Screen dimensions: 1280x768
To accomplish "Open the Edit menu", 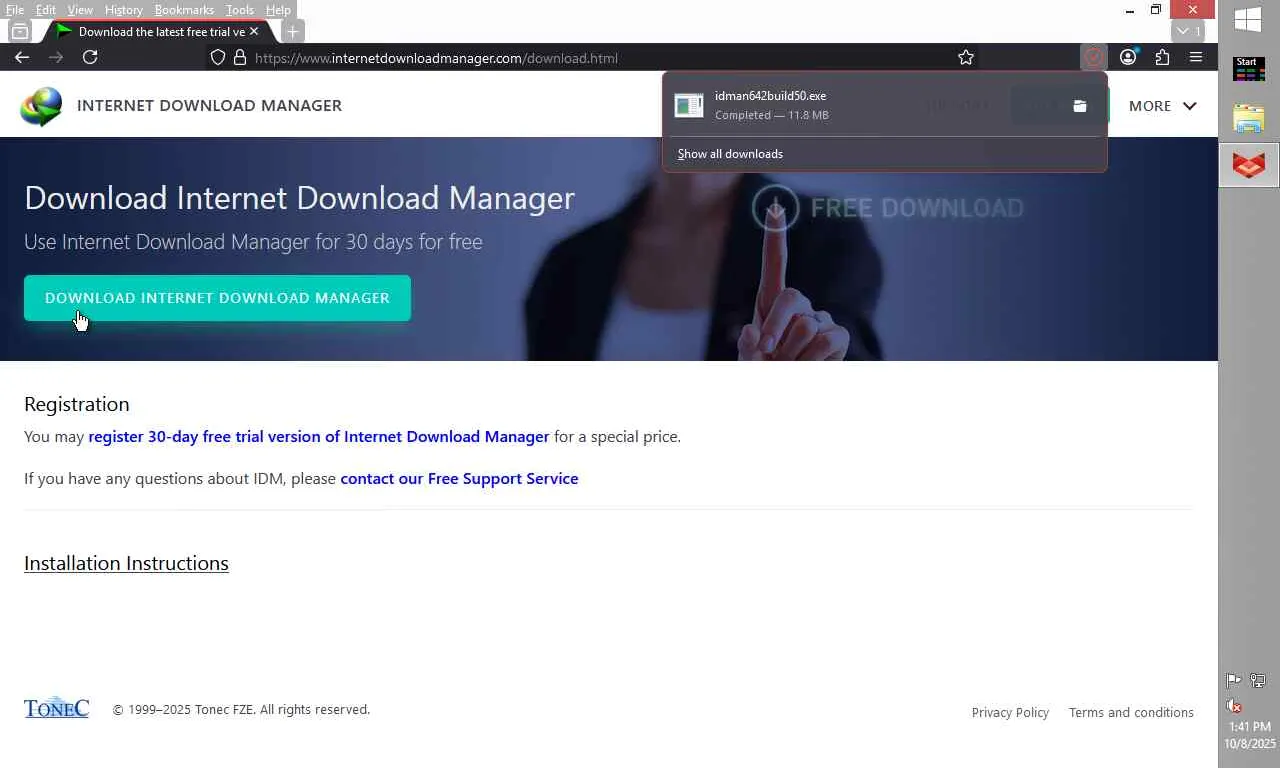I will (x=46, y=10).
